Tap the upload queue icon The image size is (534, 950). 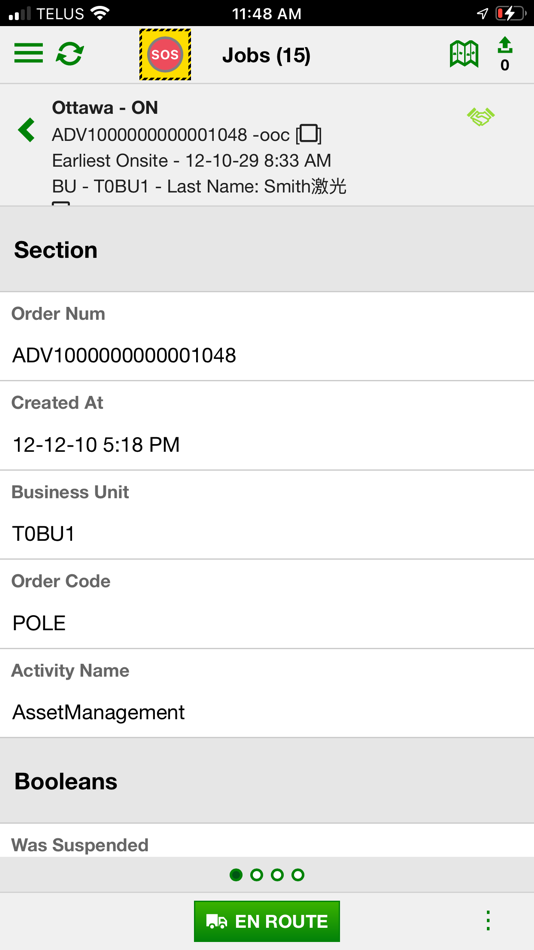coord(505,53)
